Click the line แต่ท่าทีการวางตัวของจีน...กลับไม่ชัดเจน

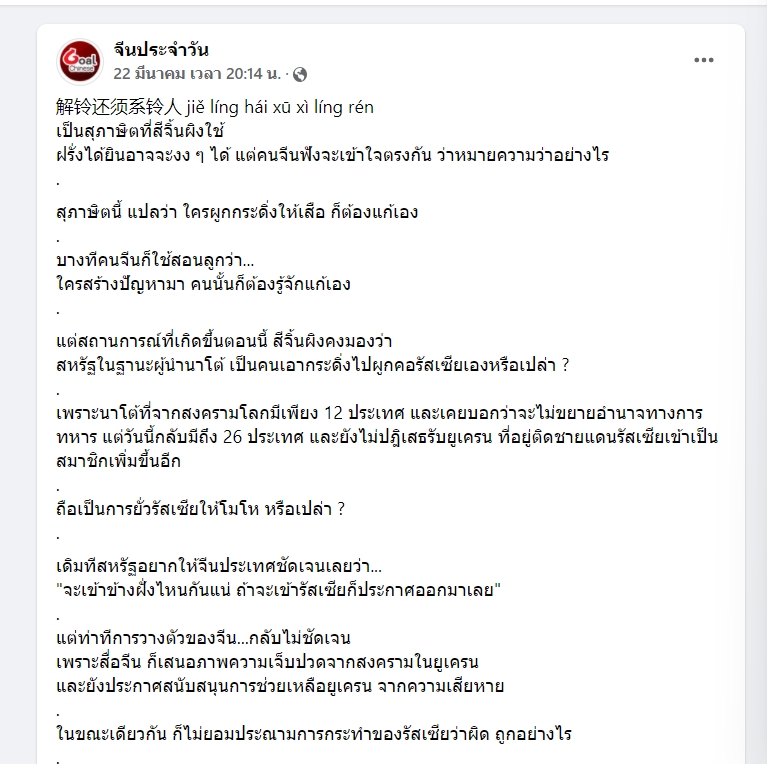(203, 638)
